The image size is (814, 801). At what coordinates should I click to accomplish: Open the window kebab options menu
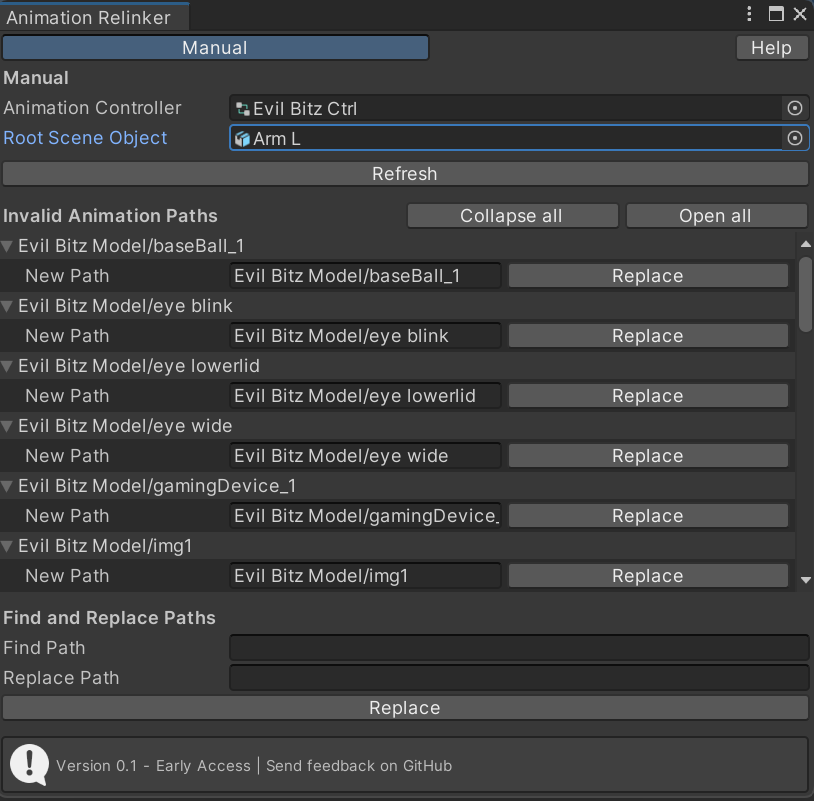tap(749, 14)
